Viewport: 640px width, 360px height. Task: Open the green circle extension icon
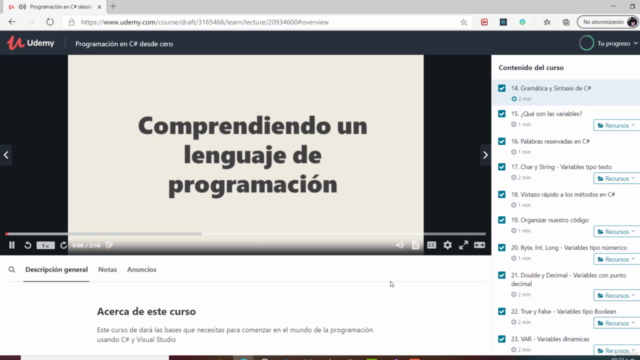522,22
